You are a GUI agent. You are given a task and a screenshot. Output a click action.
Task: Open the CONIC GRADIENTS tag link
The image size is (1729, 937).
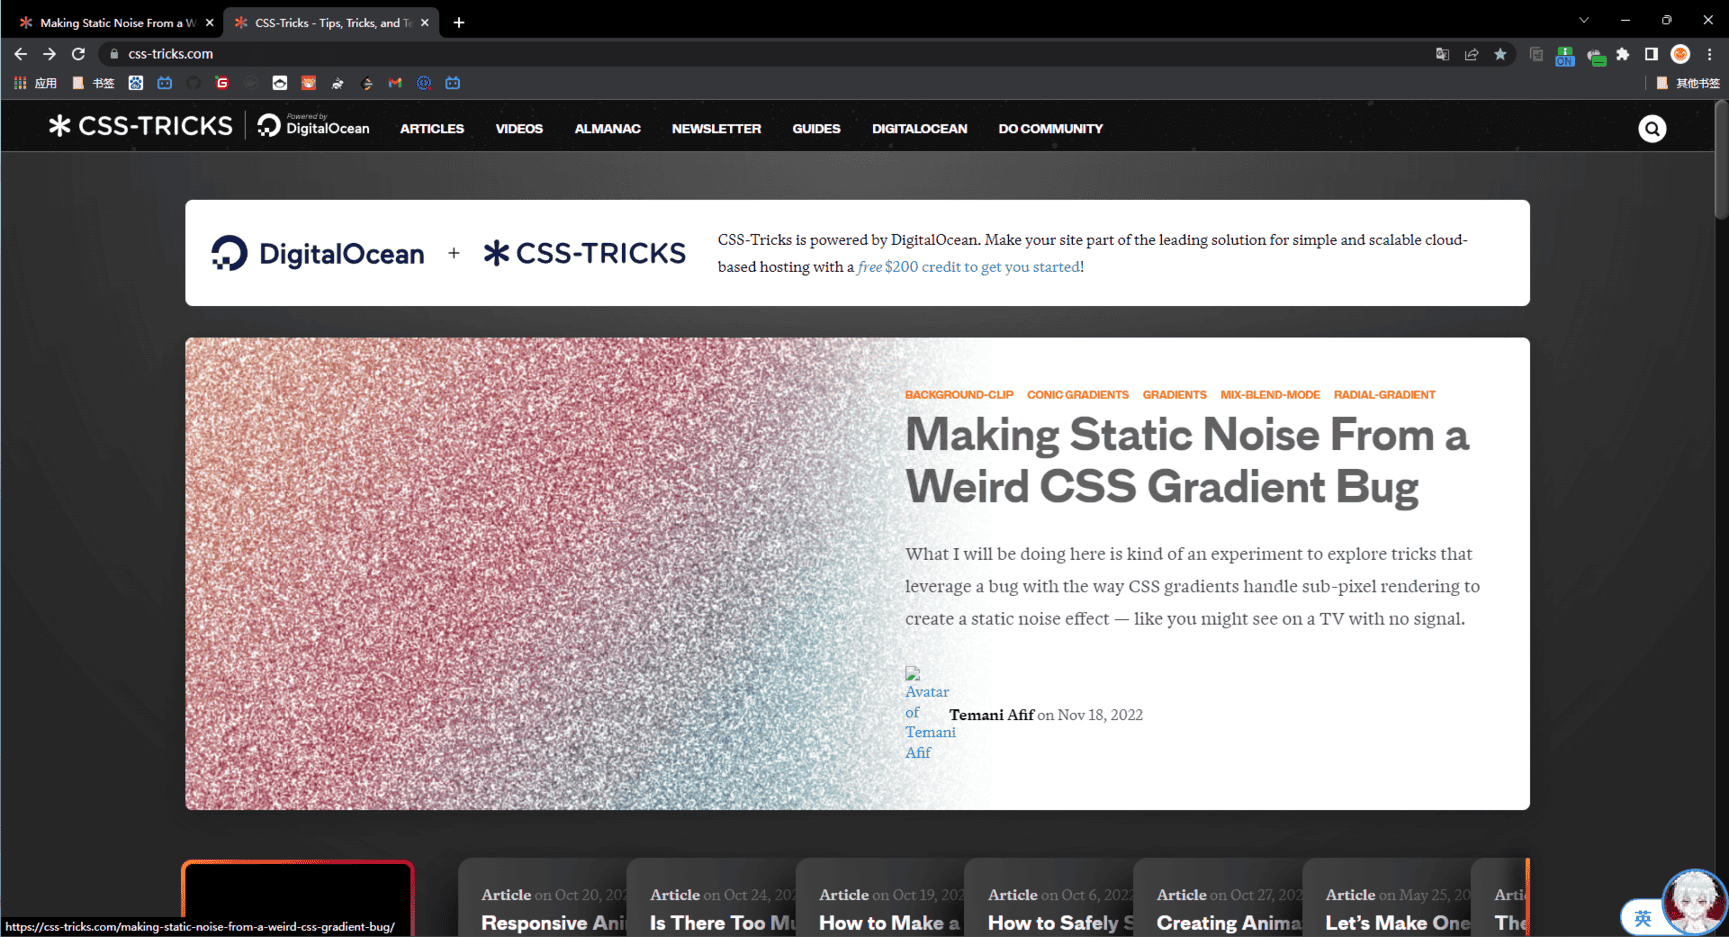pyautogui.click(x=1077, y=395)
